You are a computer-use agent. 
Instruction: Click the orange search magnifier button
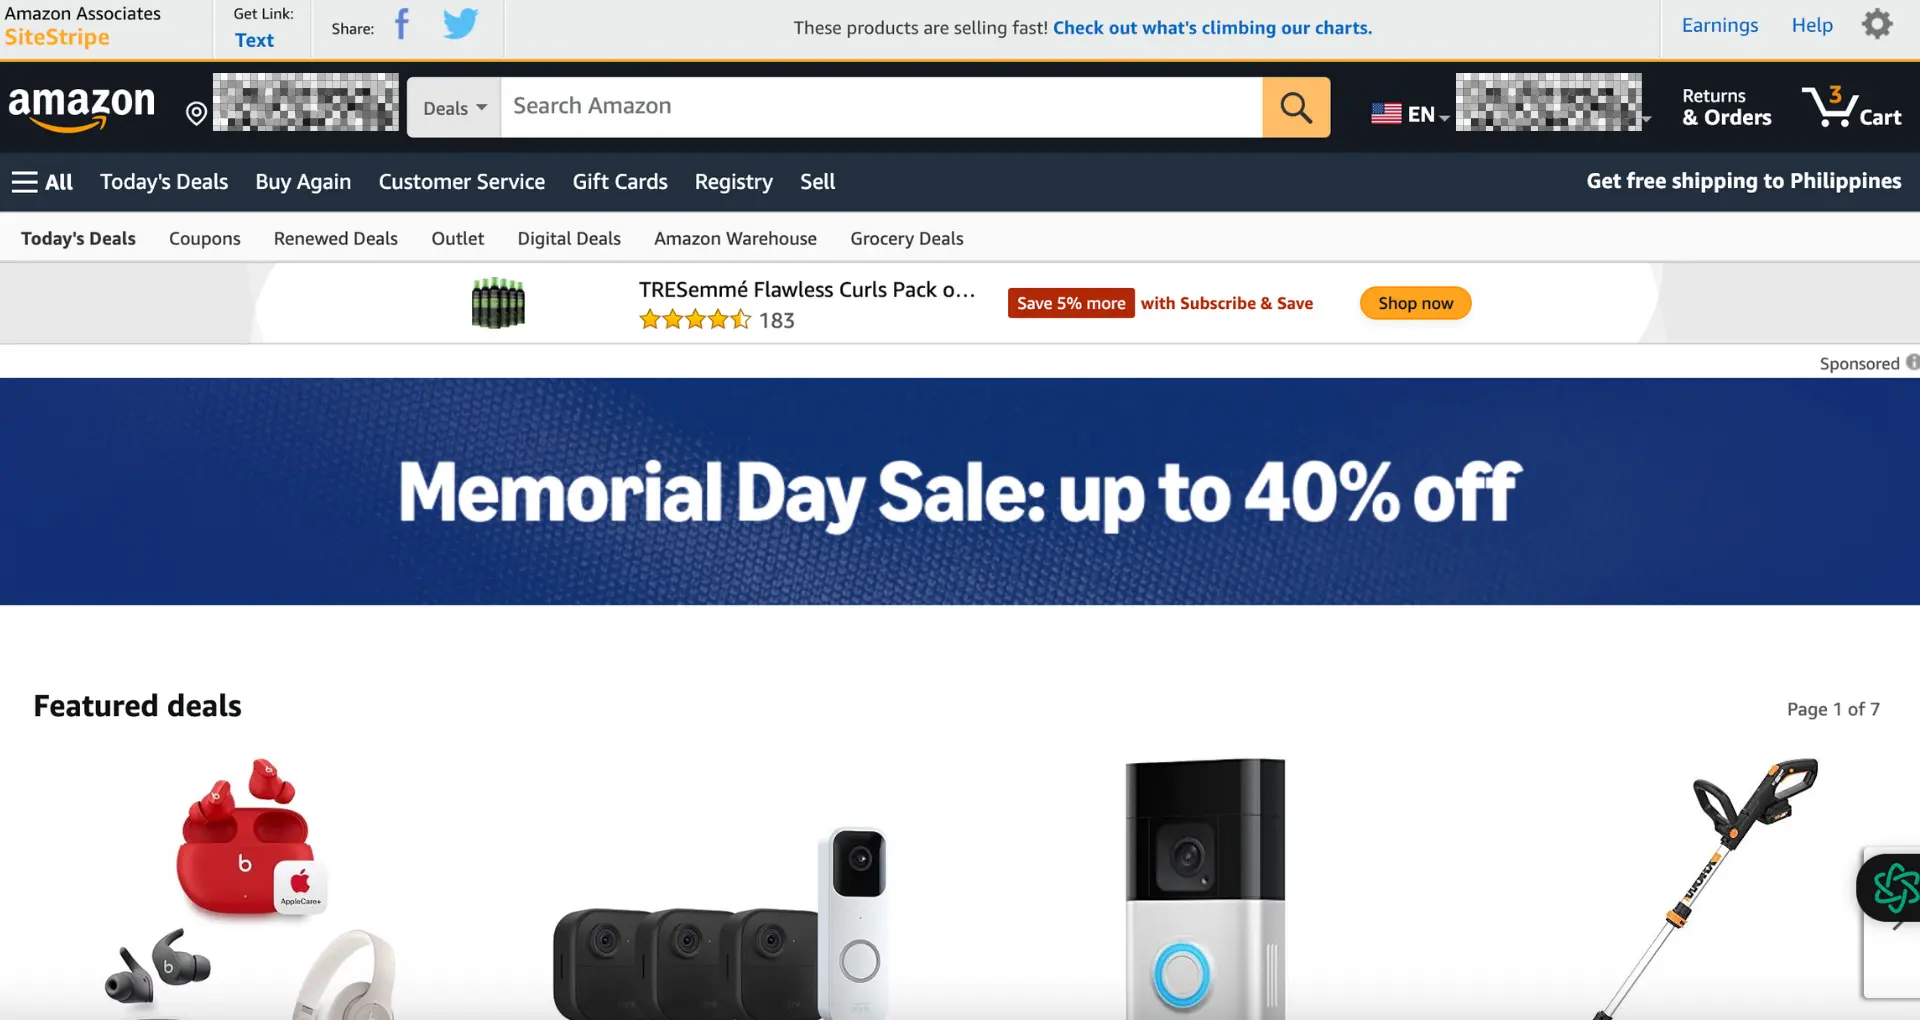pos(1296,107)
